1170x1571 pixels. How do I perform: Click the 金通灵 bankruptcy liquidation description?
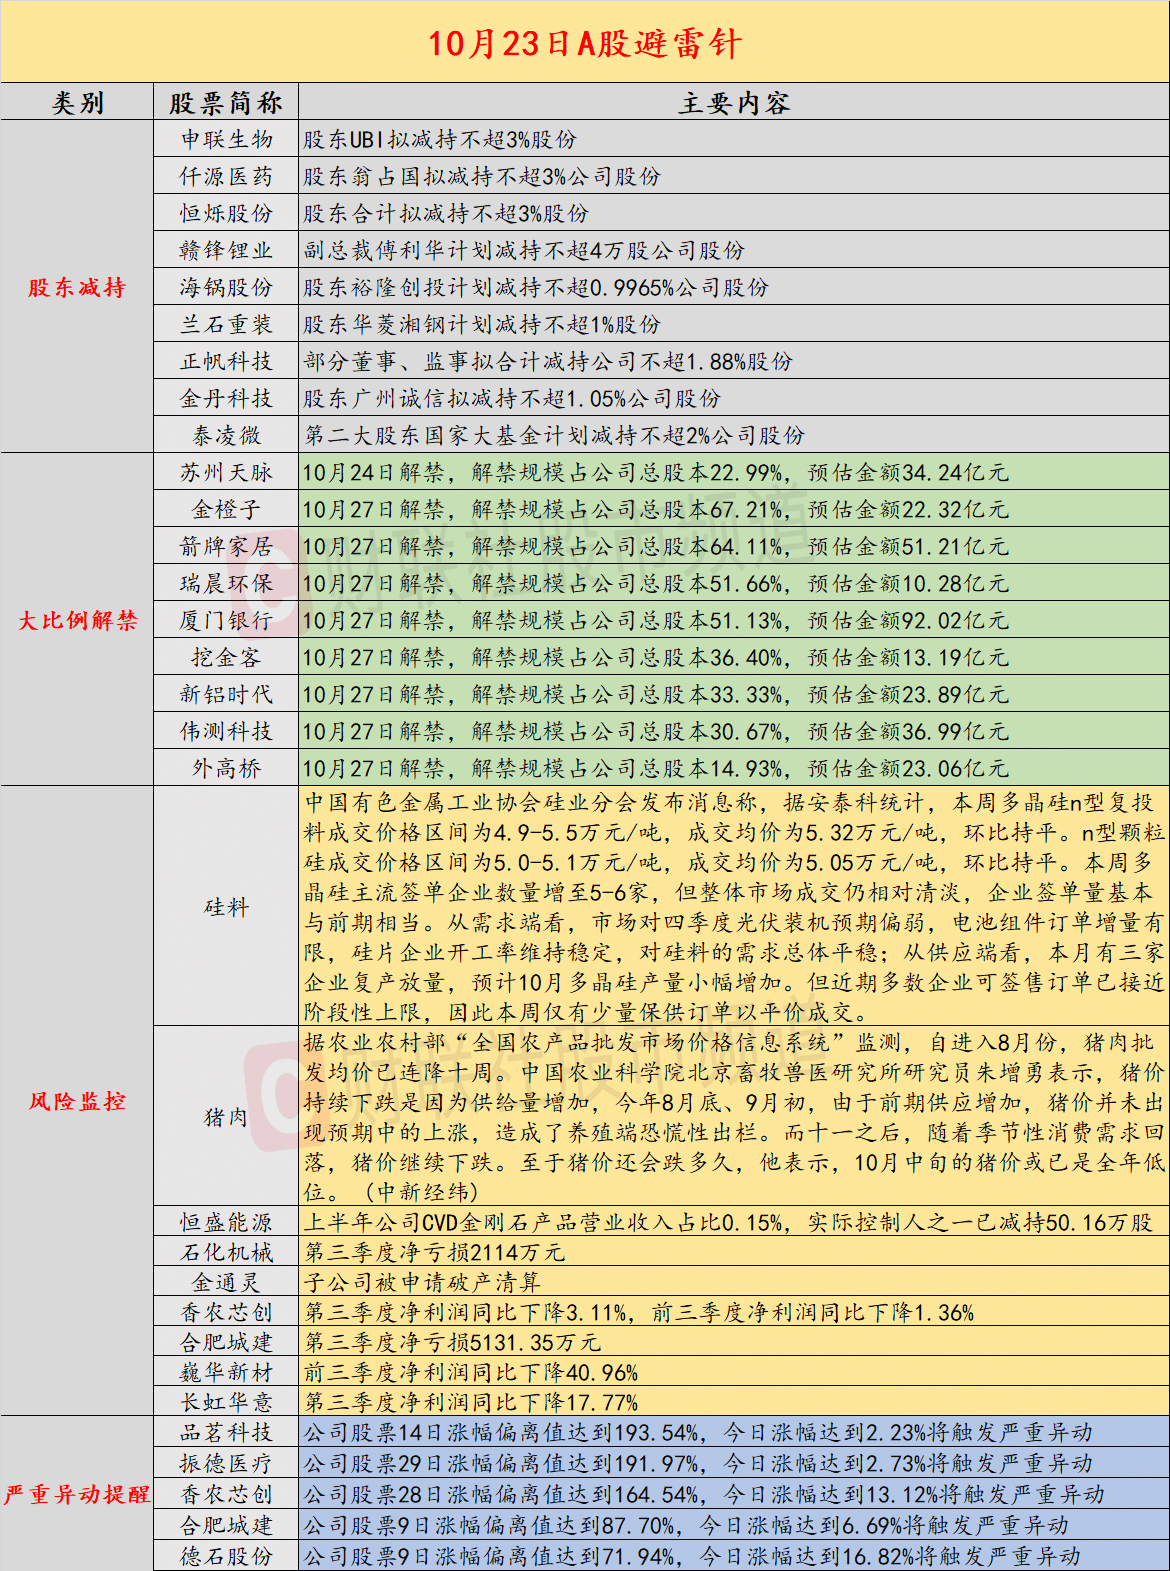click(422, 1283)
